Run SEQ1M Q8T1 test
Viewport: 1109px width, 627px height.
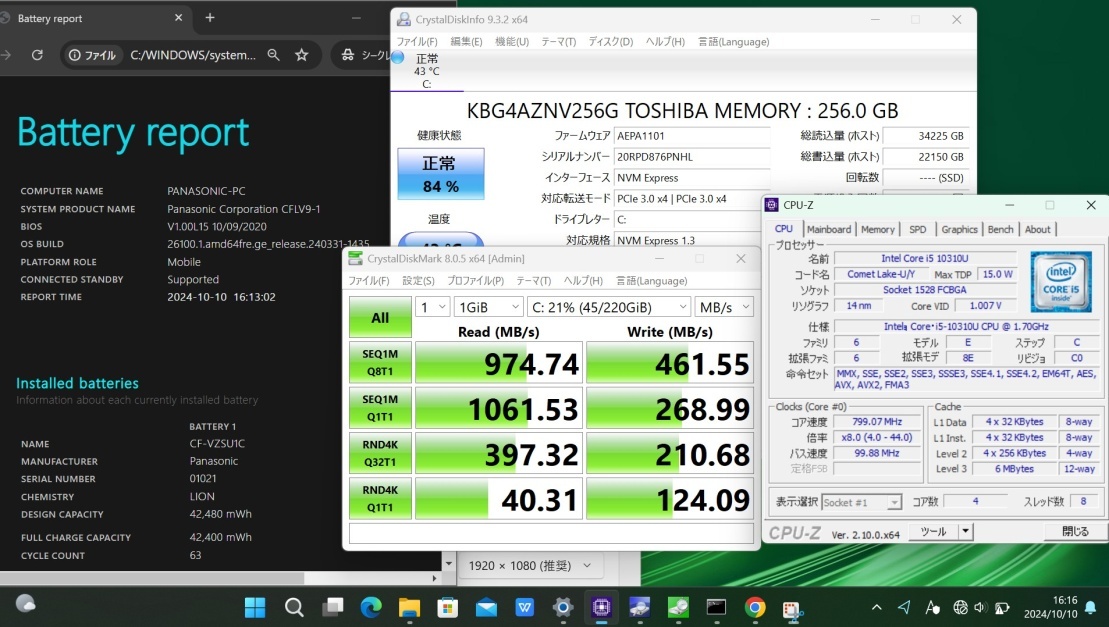(x=380, y=362)
